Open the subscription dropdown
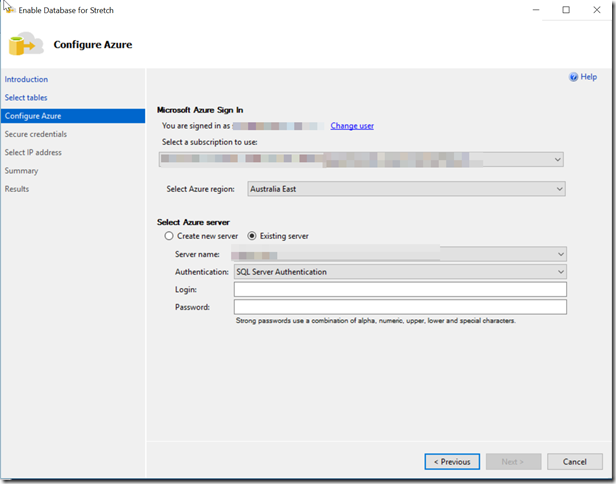The height and width of the screenshot is (484, 616). point(361,160)
